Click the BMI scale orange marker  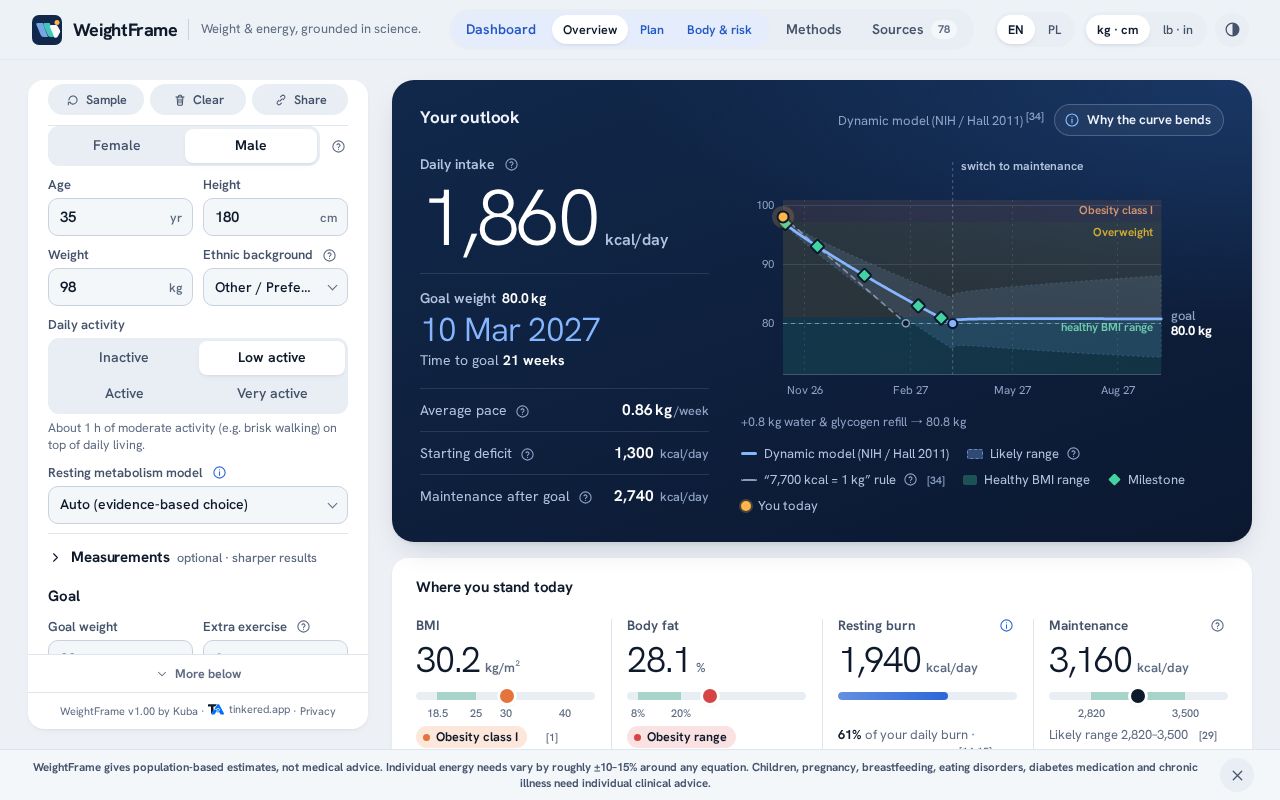click(x=507, y=696)
